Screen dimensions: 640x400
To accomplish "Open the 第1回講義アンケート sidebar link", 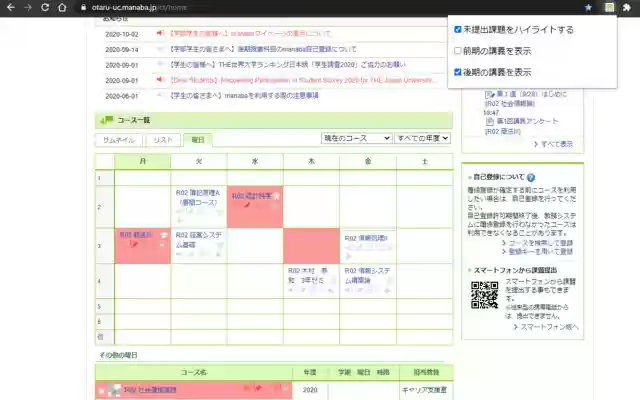I will tap(527, 121).
